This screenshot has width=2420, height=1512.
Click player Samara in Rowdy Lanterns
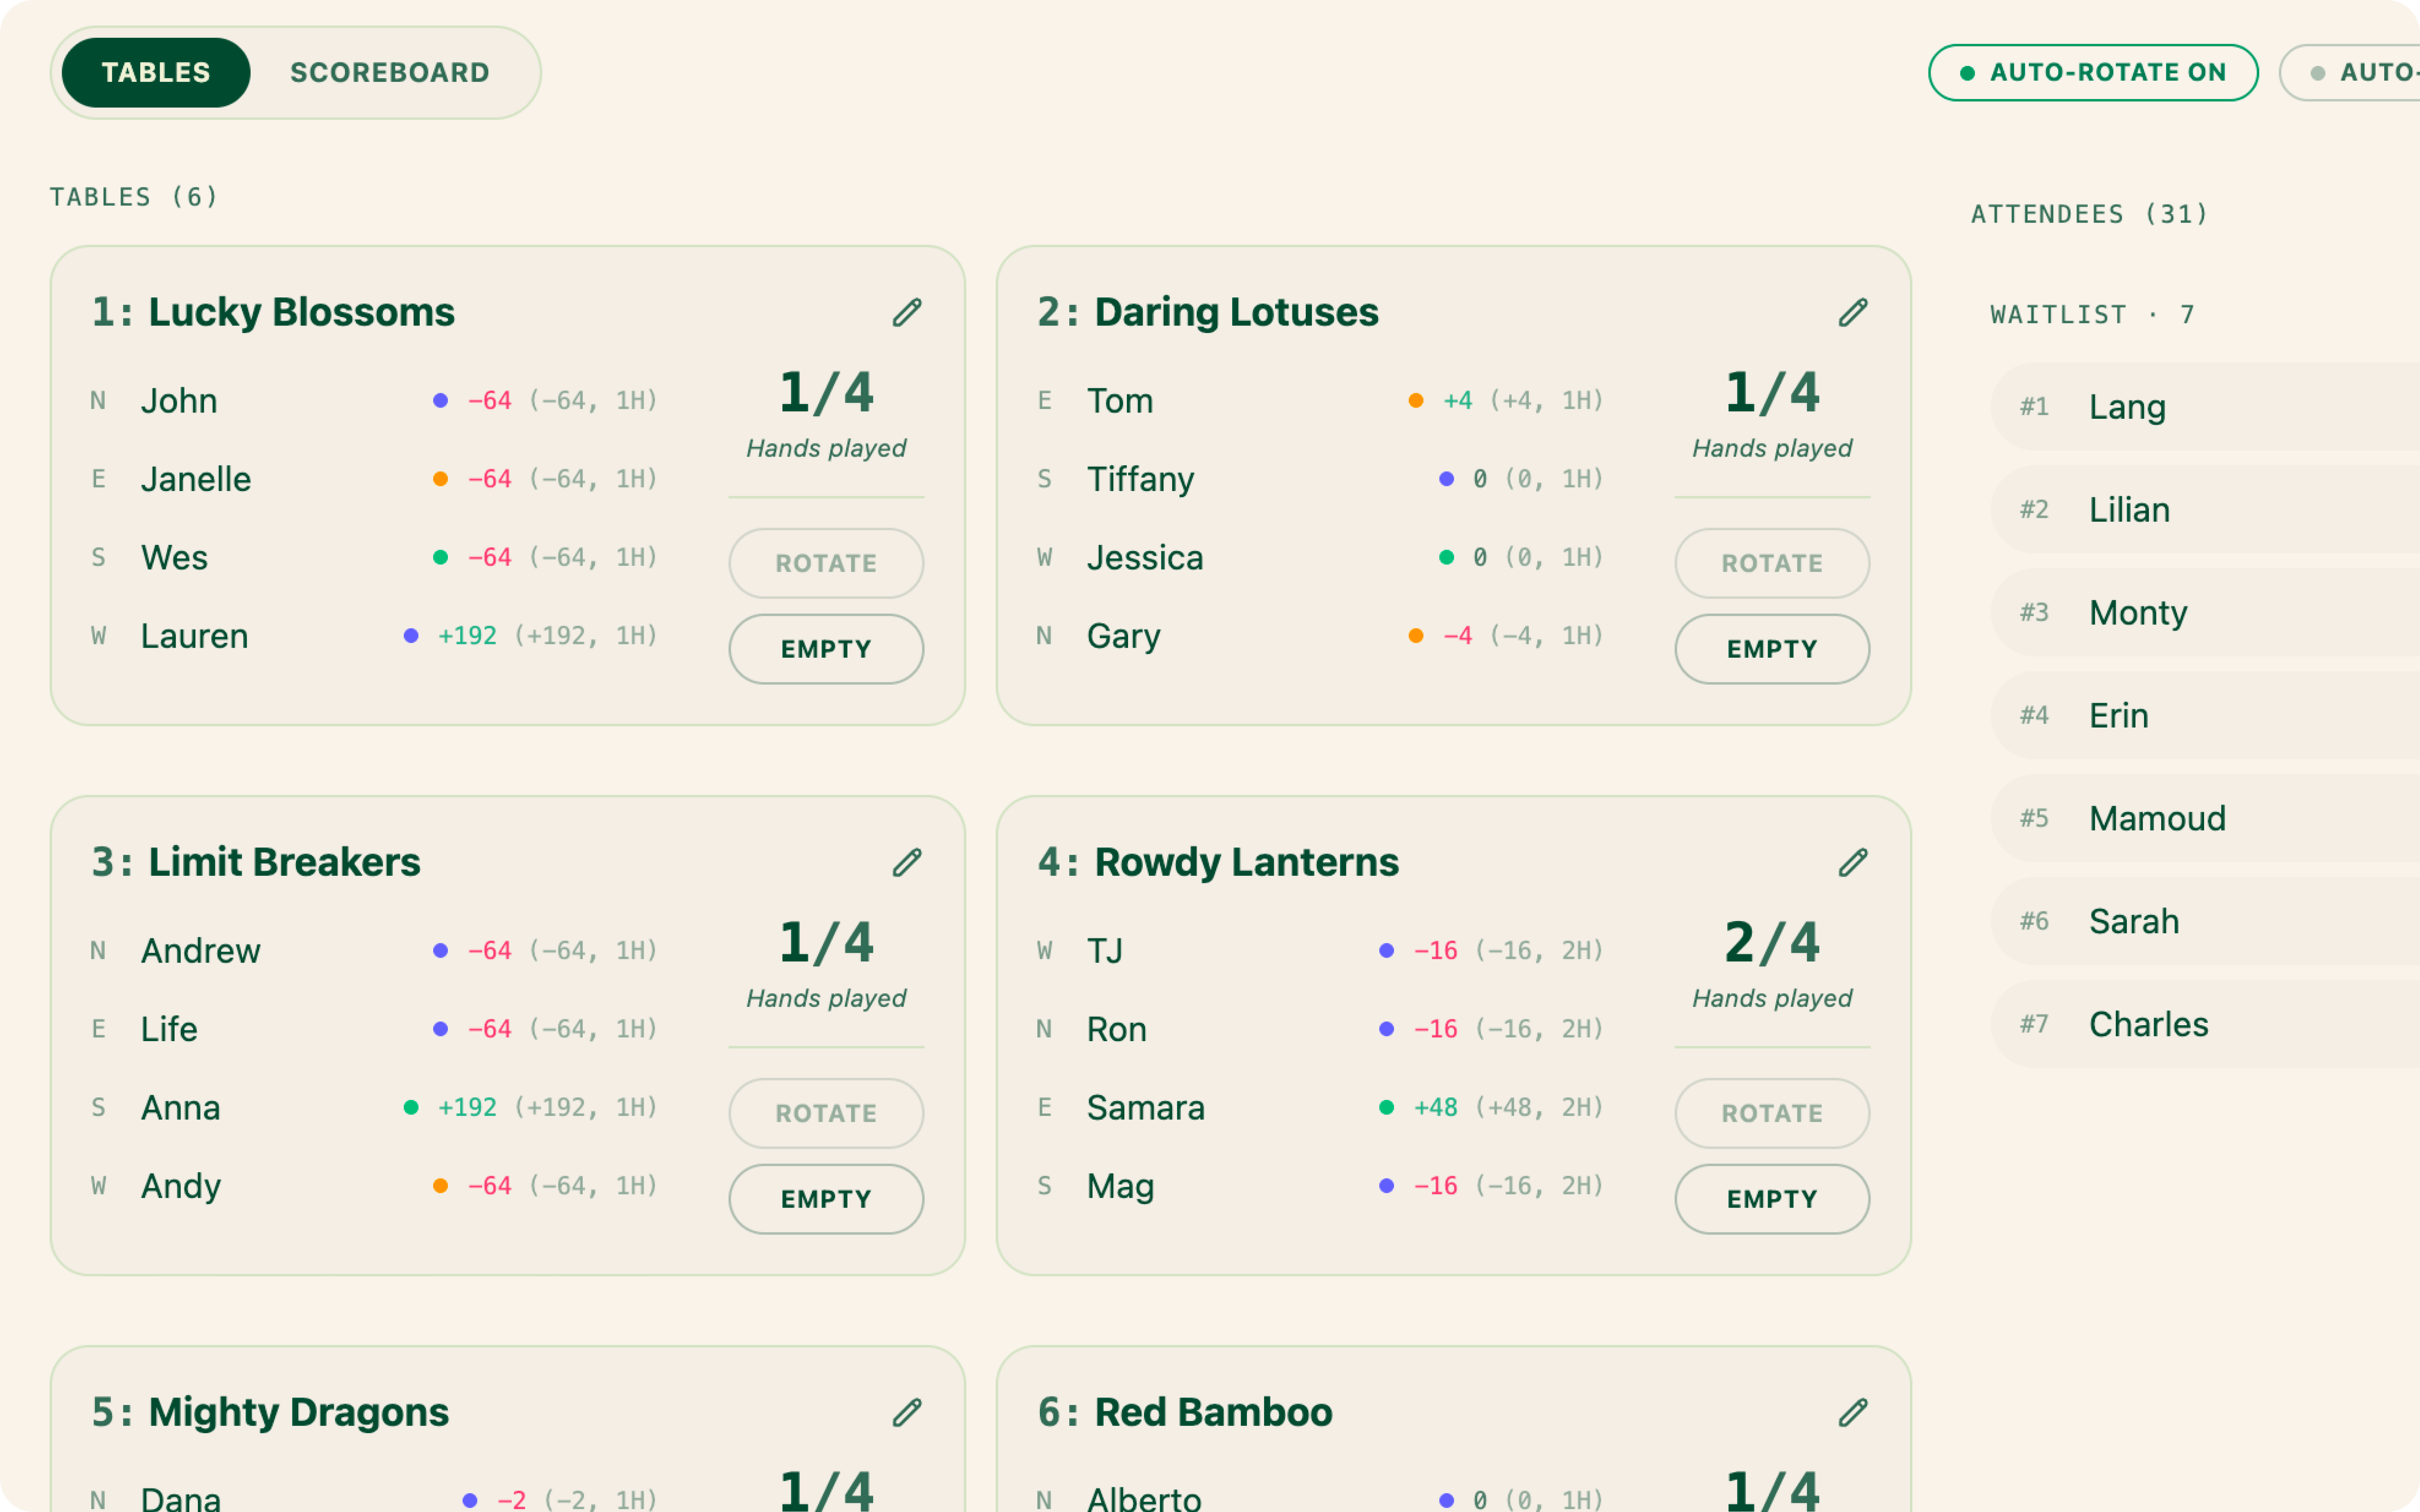pos(1146,1108)
